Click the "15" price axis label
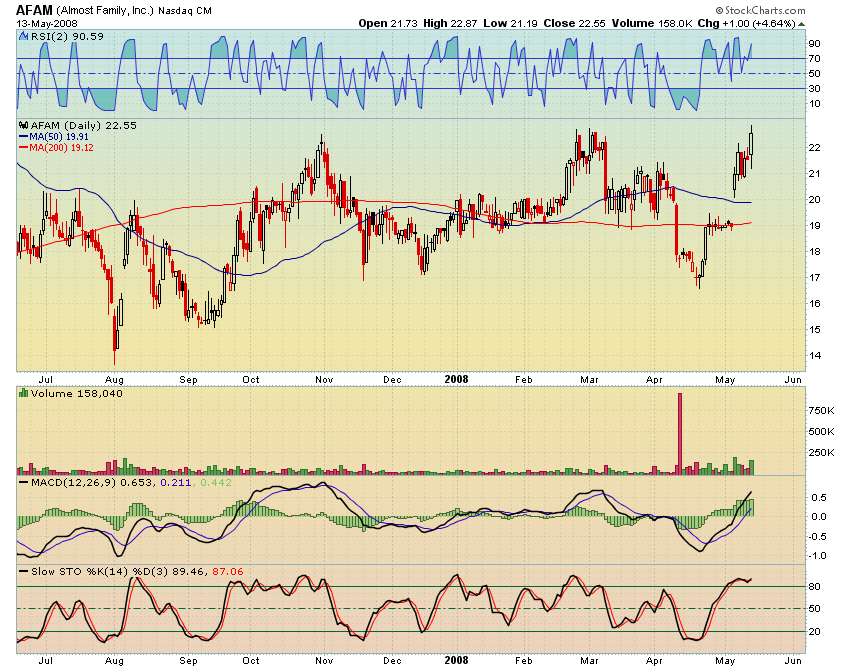850x668 pixels. click(814, 330)
